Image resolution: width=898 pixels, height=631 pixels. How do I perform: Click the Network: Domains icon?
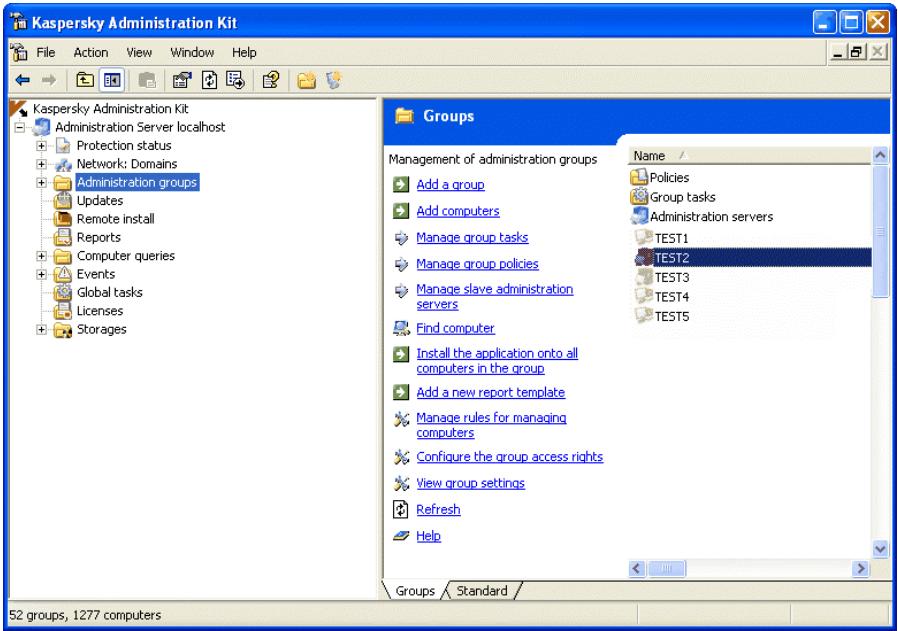point(63,164)
